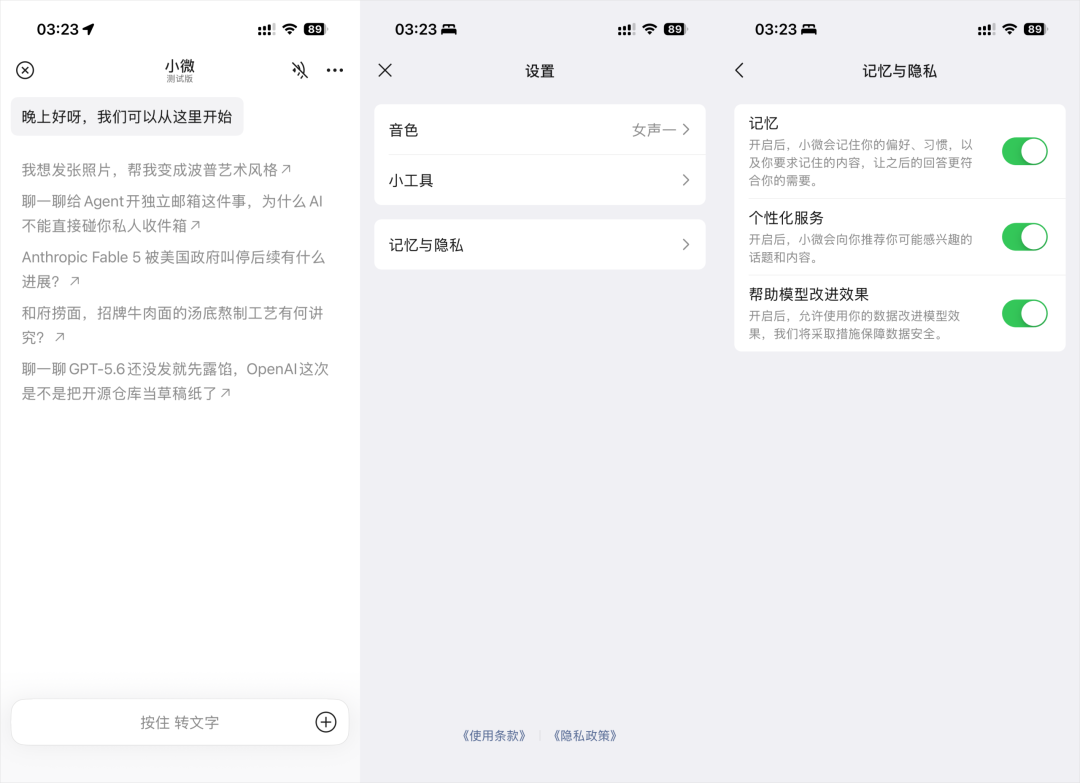Expand the 小工具 row chevron
1080x783 pixels.
tap(686, 180)
